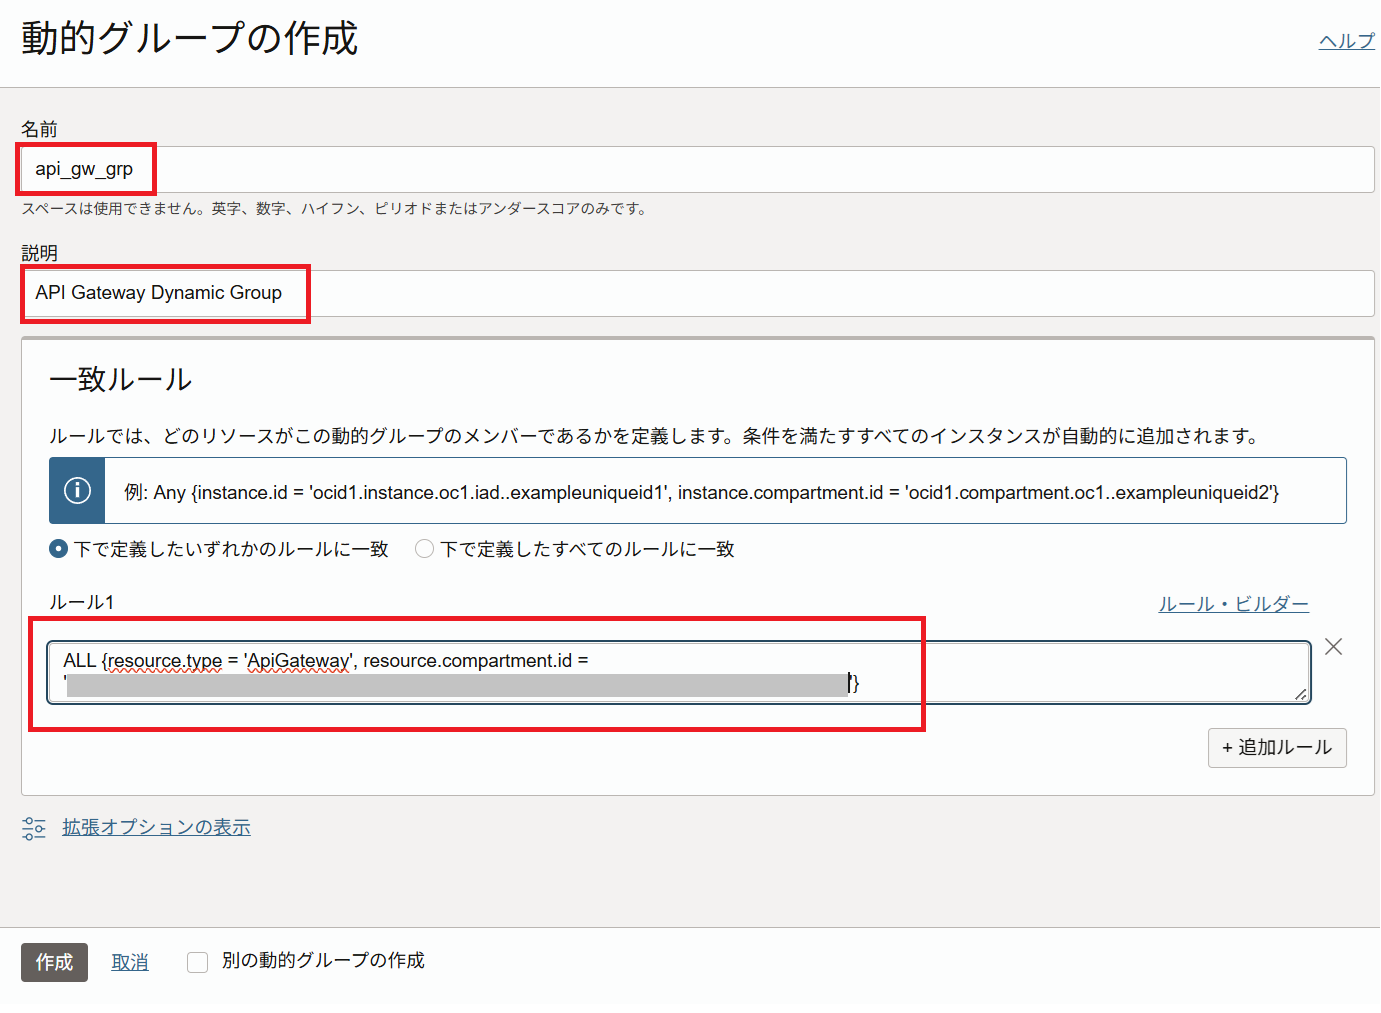The width and height of the screenshot is (1381, 1013).
Task: Open the ヘルプ link
Action: pyautogui.click(x=1346, y=41)
